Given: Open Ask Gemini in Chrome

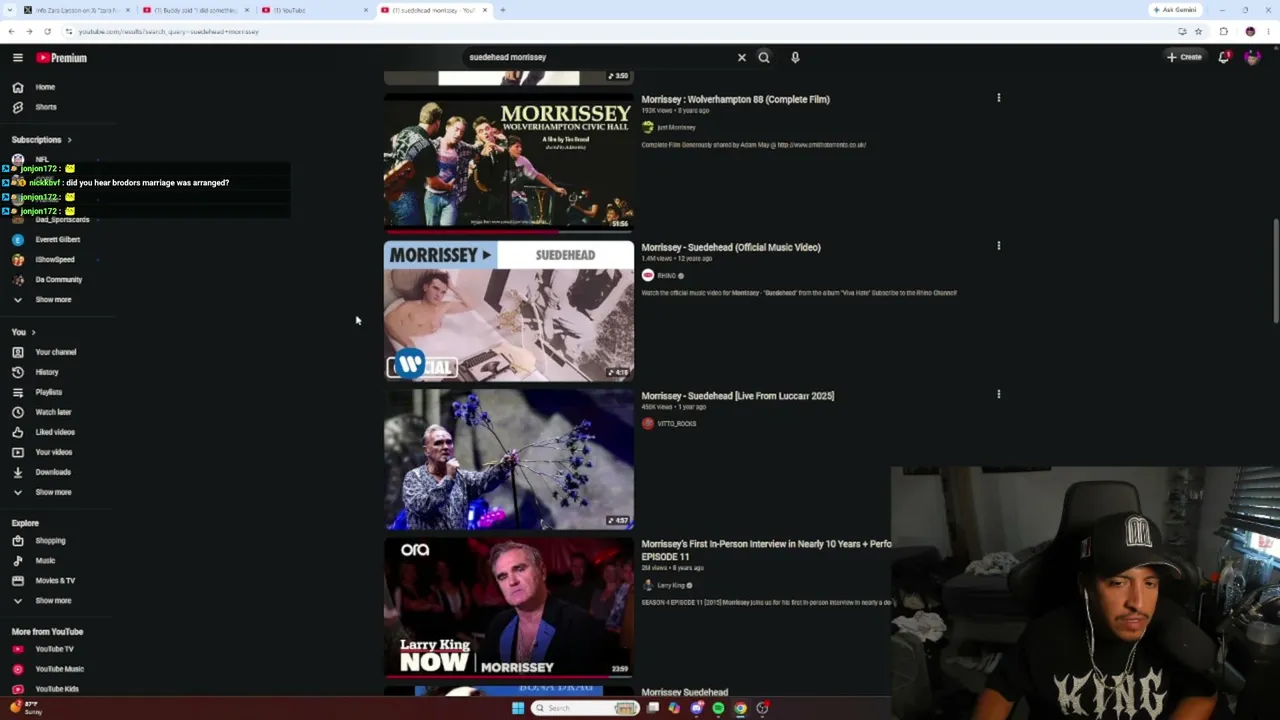Looking at the screenshot, I should [1175, 10].
